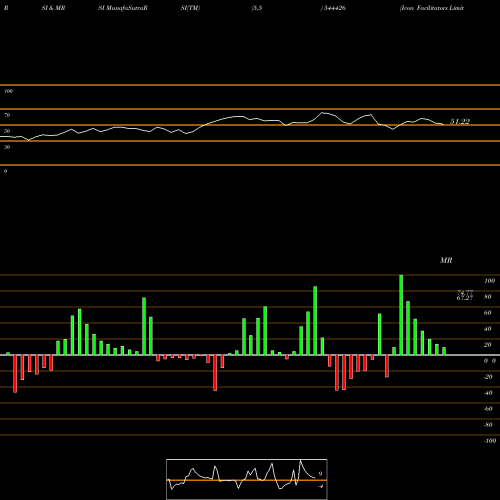Image resolution: width=500 pixels, height=500 pixels.
Task: Open the mini MR line chart thumbnail
Action: 247,479
